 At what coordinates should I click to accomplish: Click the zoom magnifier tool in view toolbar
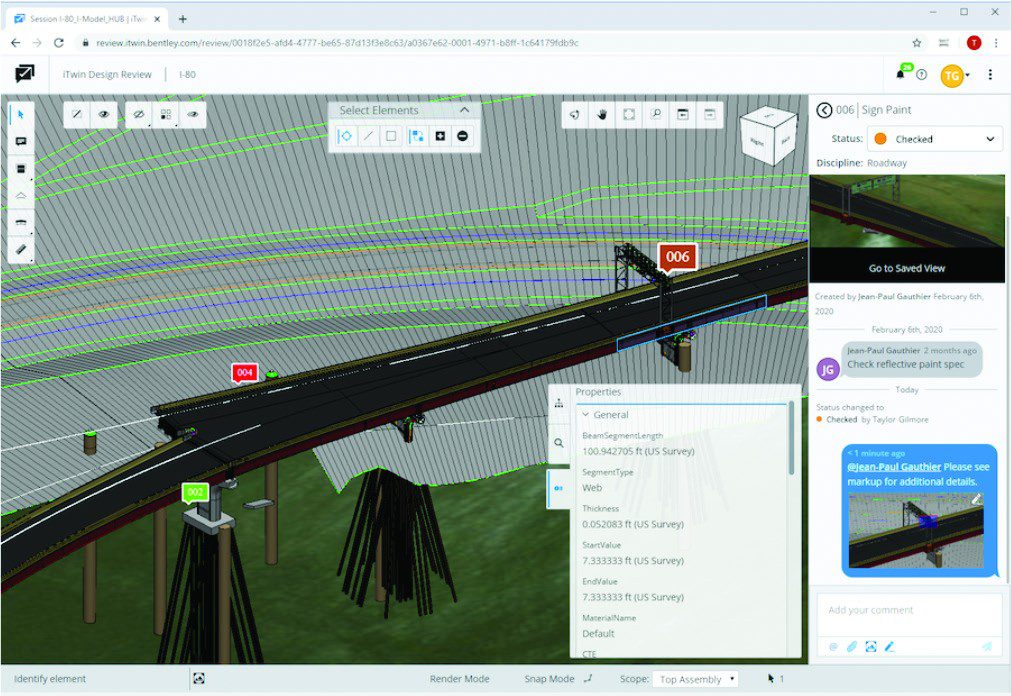coord(656,115)
